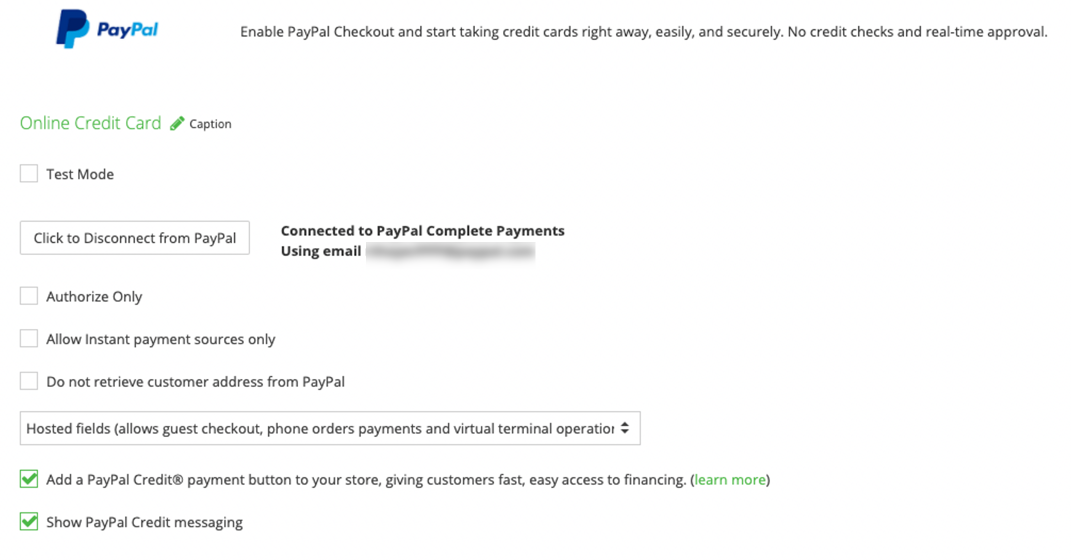The image size is (1071, 560).
Task: Open the learn more link
Action: [730, 480]
